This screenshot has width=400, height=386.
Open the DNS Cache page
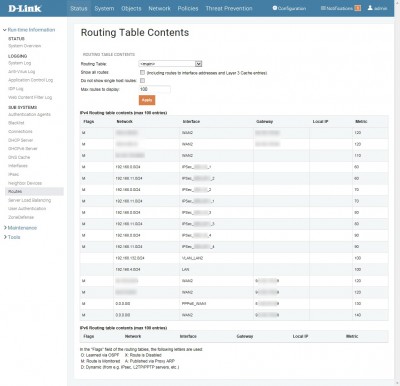[x=19, y=157]
